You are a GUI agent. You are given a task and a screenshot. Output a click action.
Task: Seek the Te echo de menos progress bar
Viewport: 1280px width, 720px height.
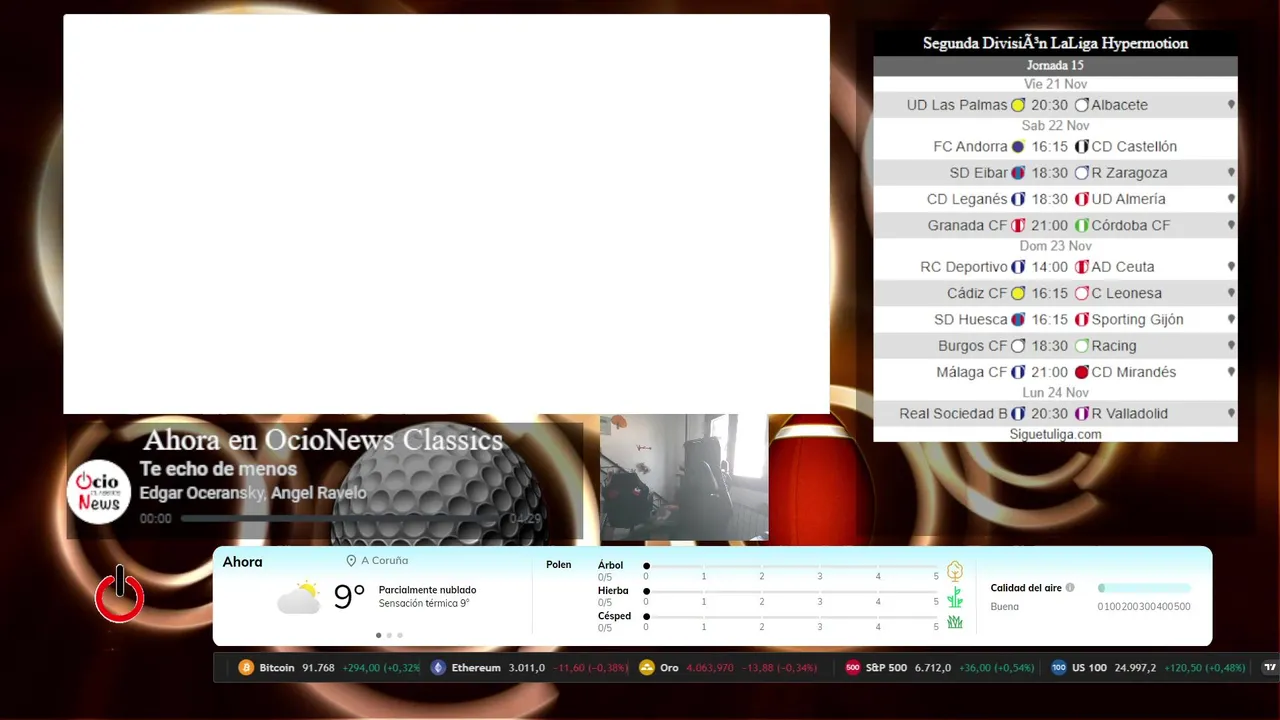point(341,519)
